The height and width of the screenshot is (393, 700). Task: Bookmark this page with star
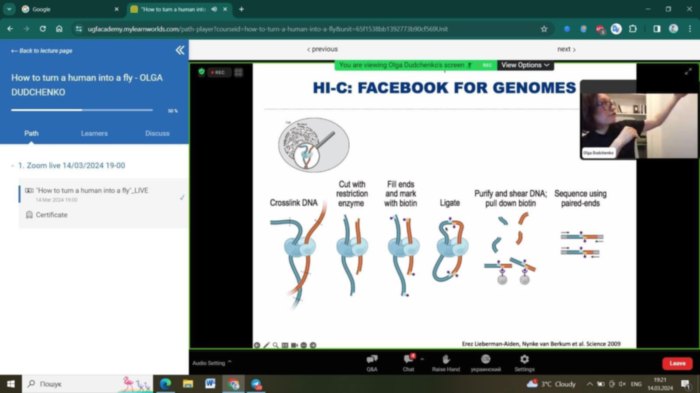[x=544, y=29]
